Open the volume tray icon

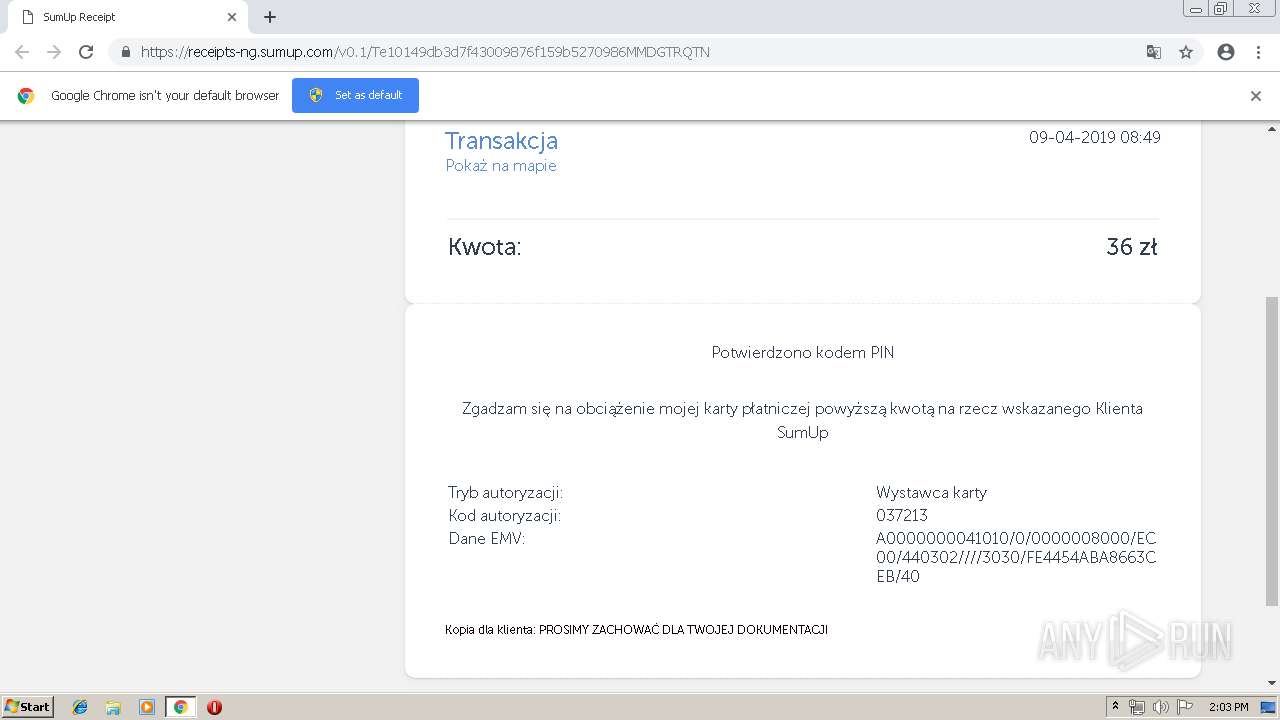click(x=1161, y=707)
